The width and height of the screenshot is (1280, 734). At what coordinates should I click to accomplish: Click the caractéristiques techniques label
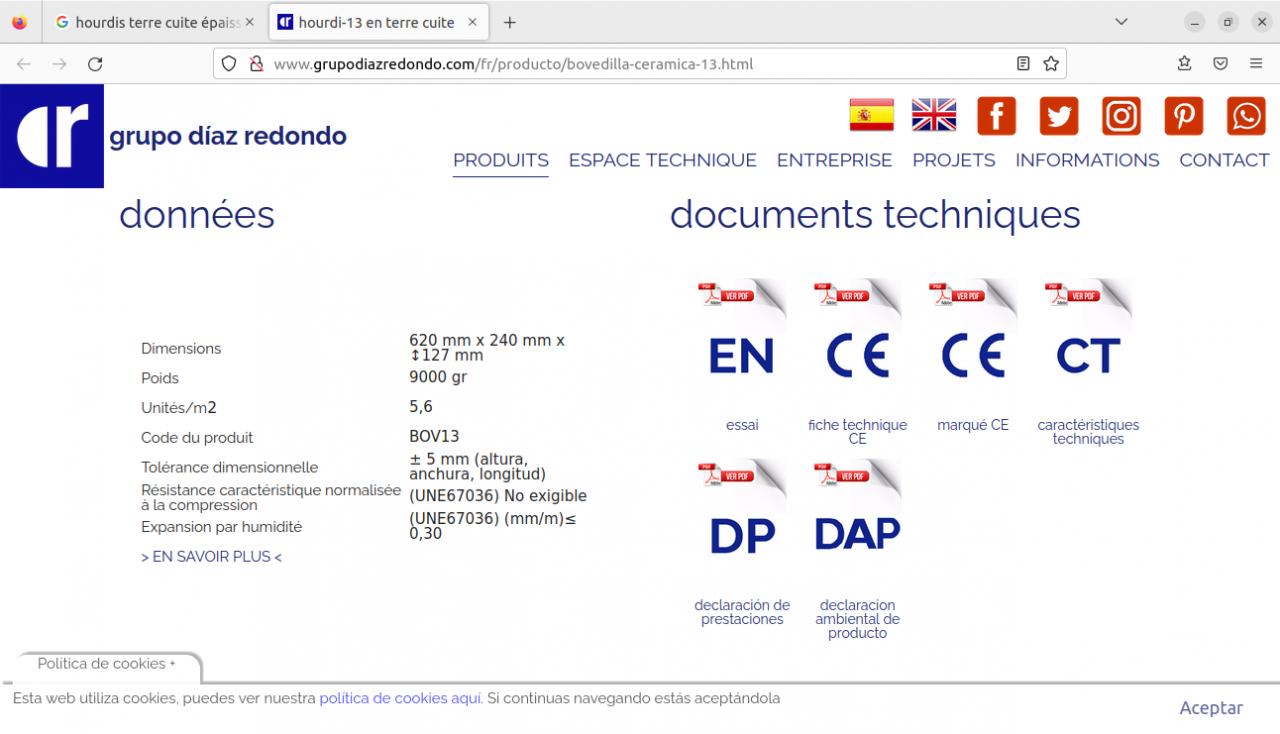click(1088, 432)
